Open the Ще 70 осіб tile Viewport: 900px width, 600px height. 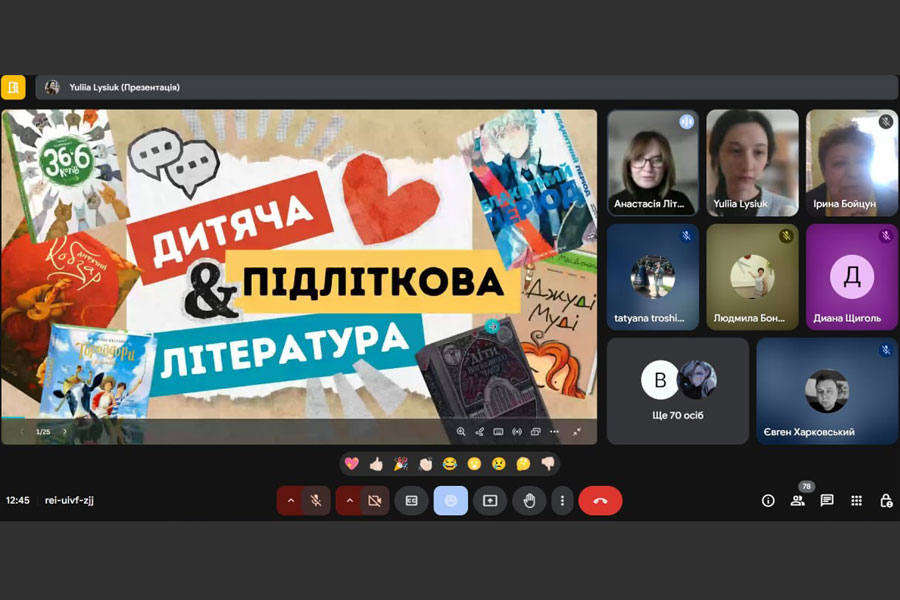[x=678, y=391]
